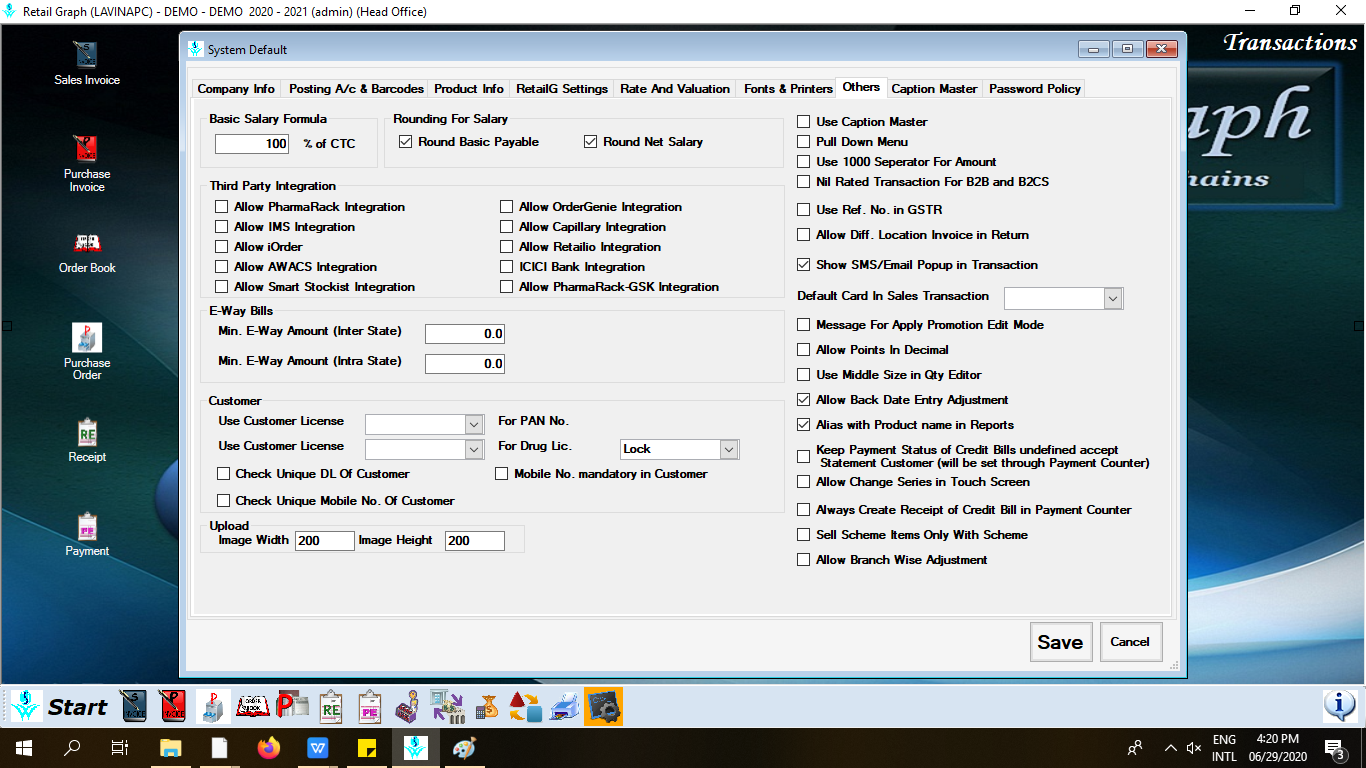Switch to the Company Info tab
The image size is (1366, 768).
tap(236, 89)
